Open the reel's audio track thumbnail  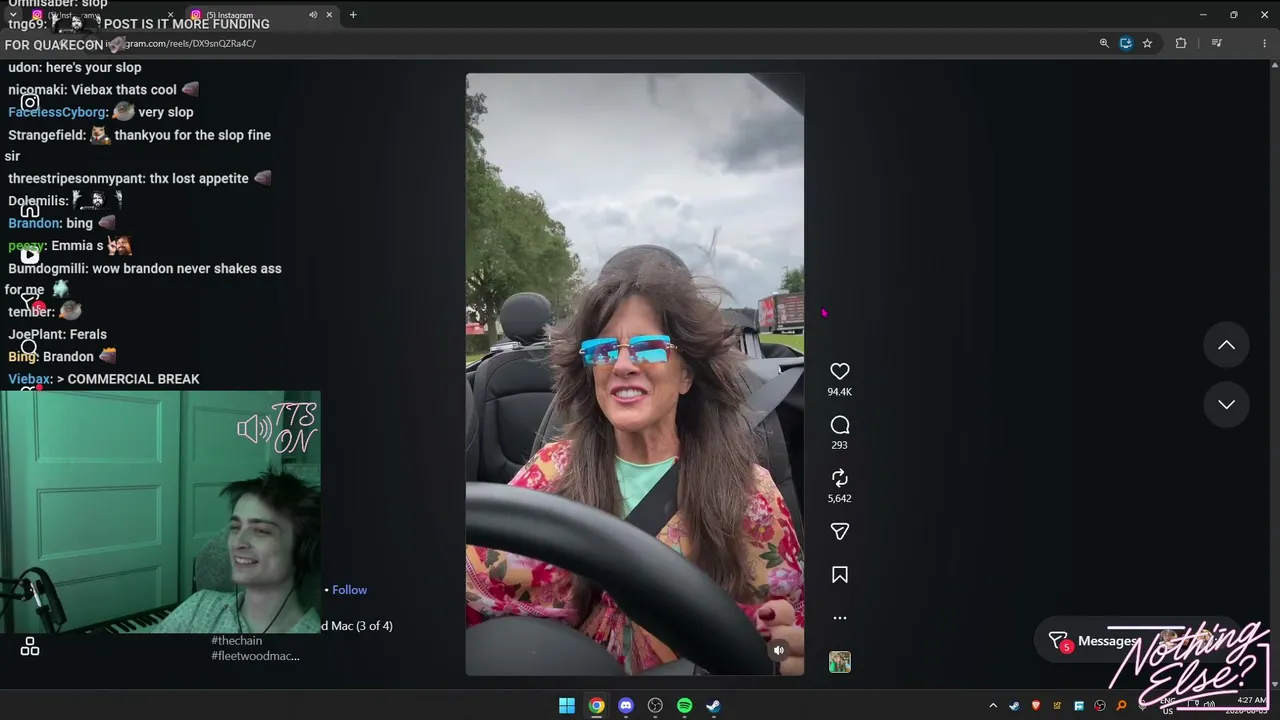pyautogui.click(x=839, y=662)
